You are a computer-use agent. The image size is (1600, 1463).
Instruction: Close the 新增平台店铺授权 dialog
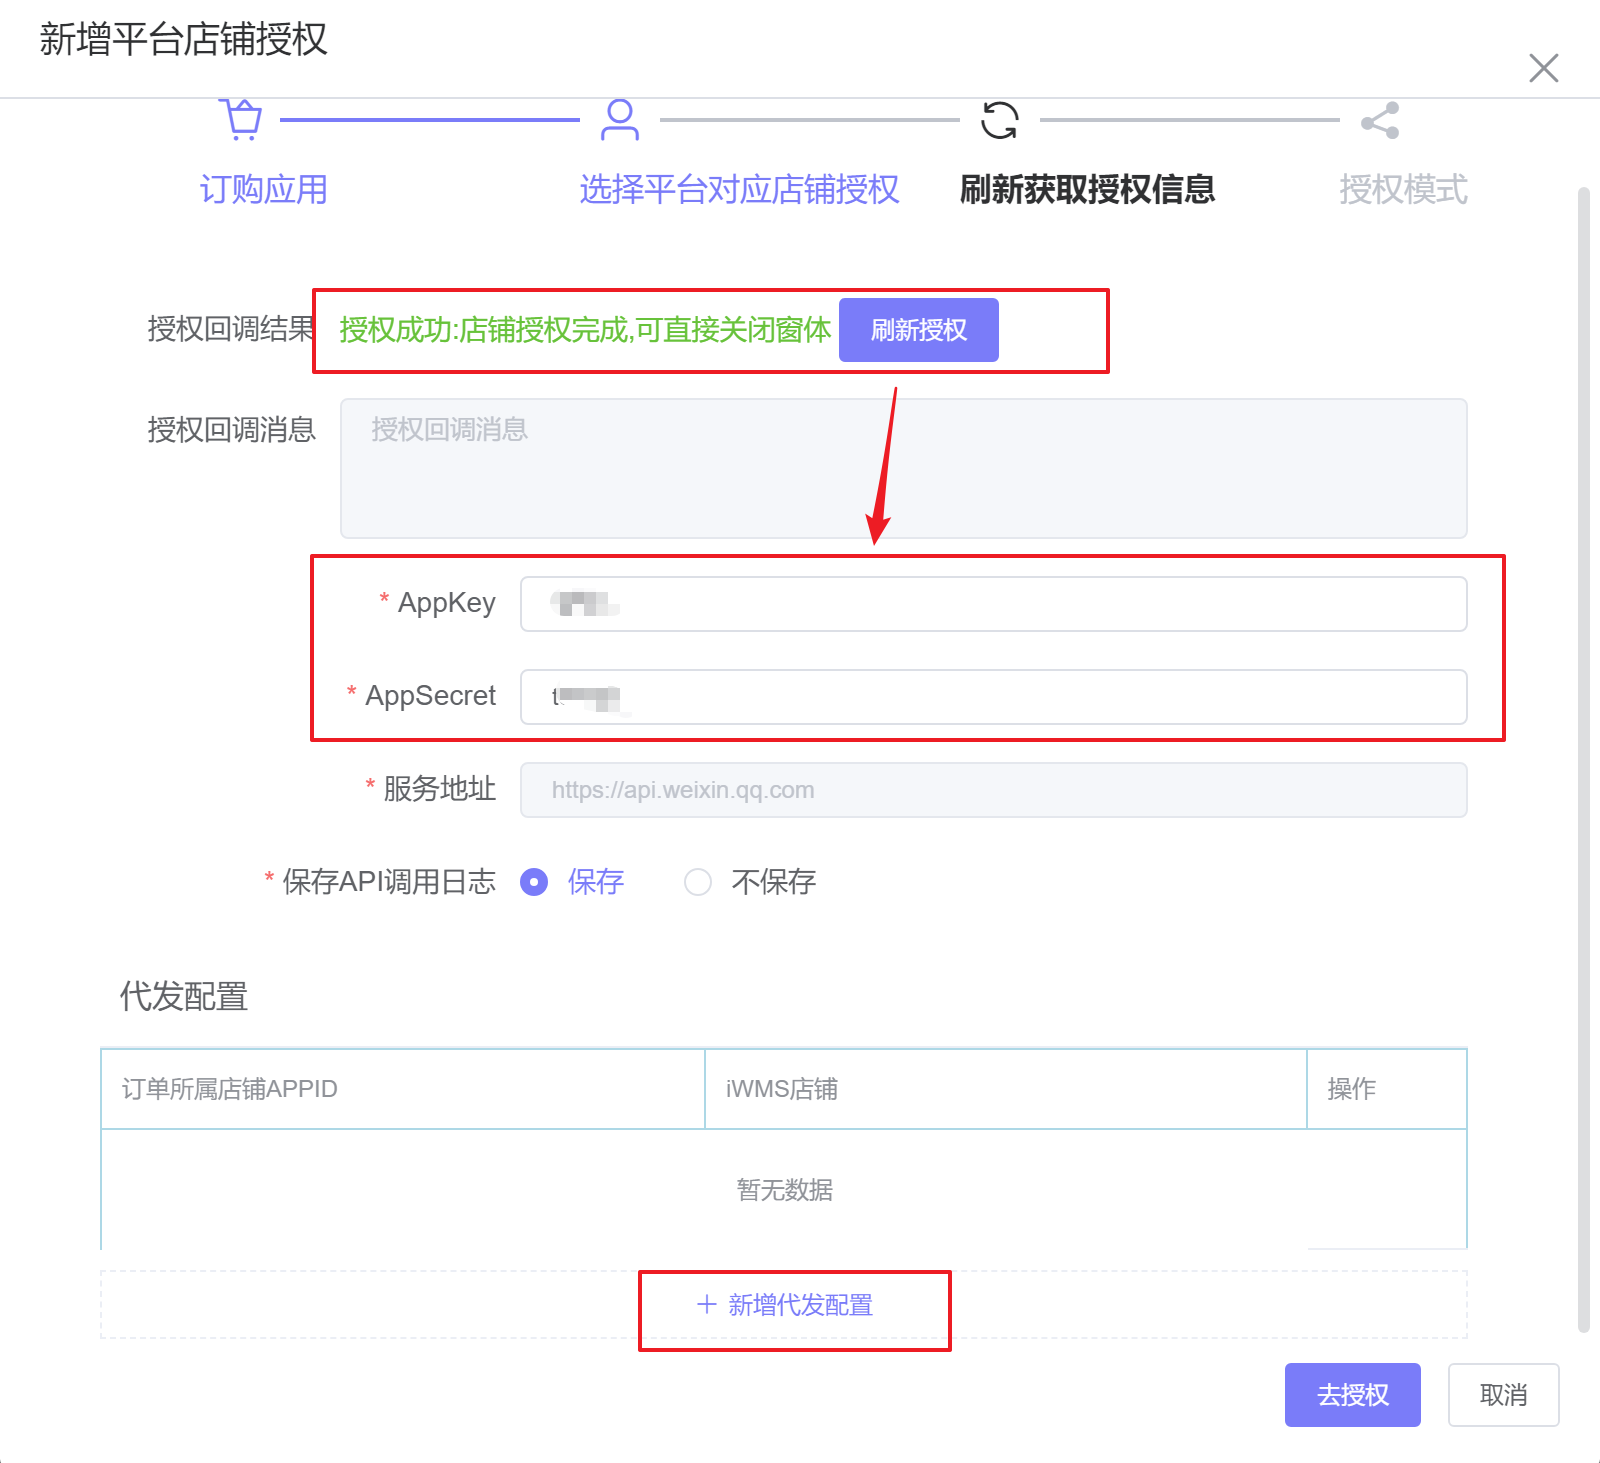tap(1543, 68)
